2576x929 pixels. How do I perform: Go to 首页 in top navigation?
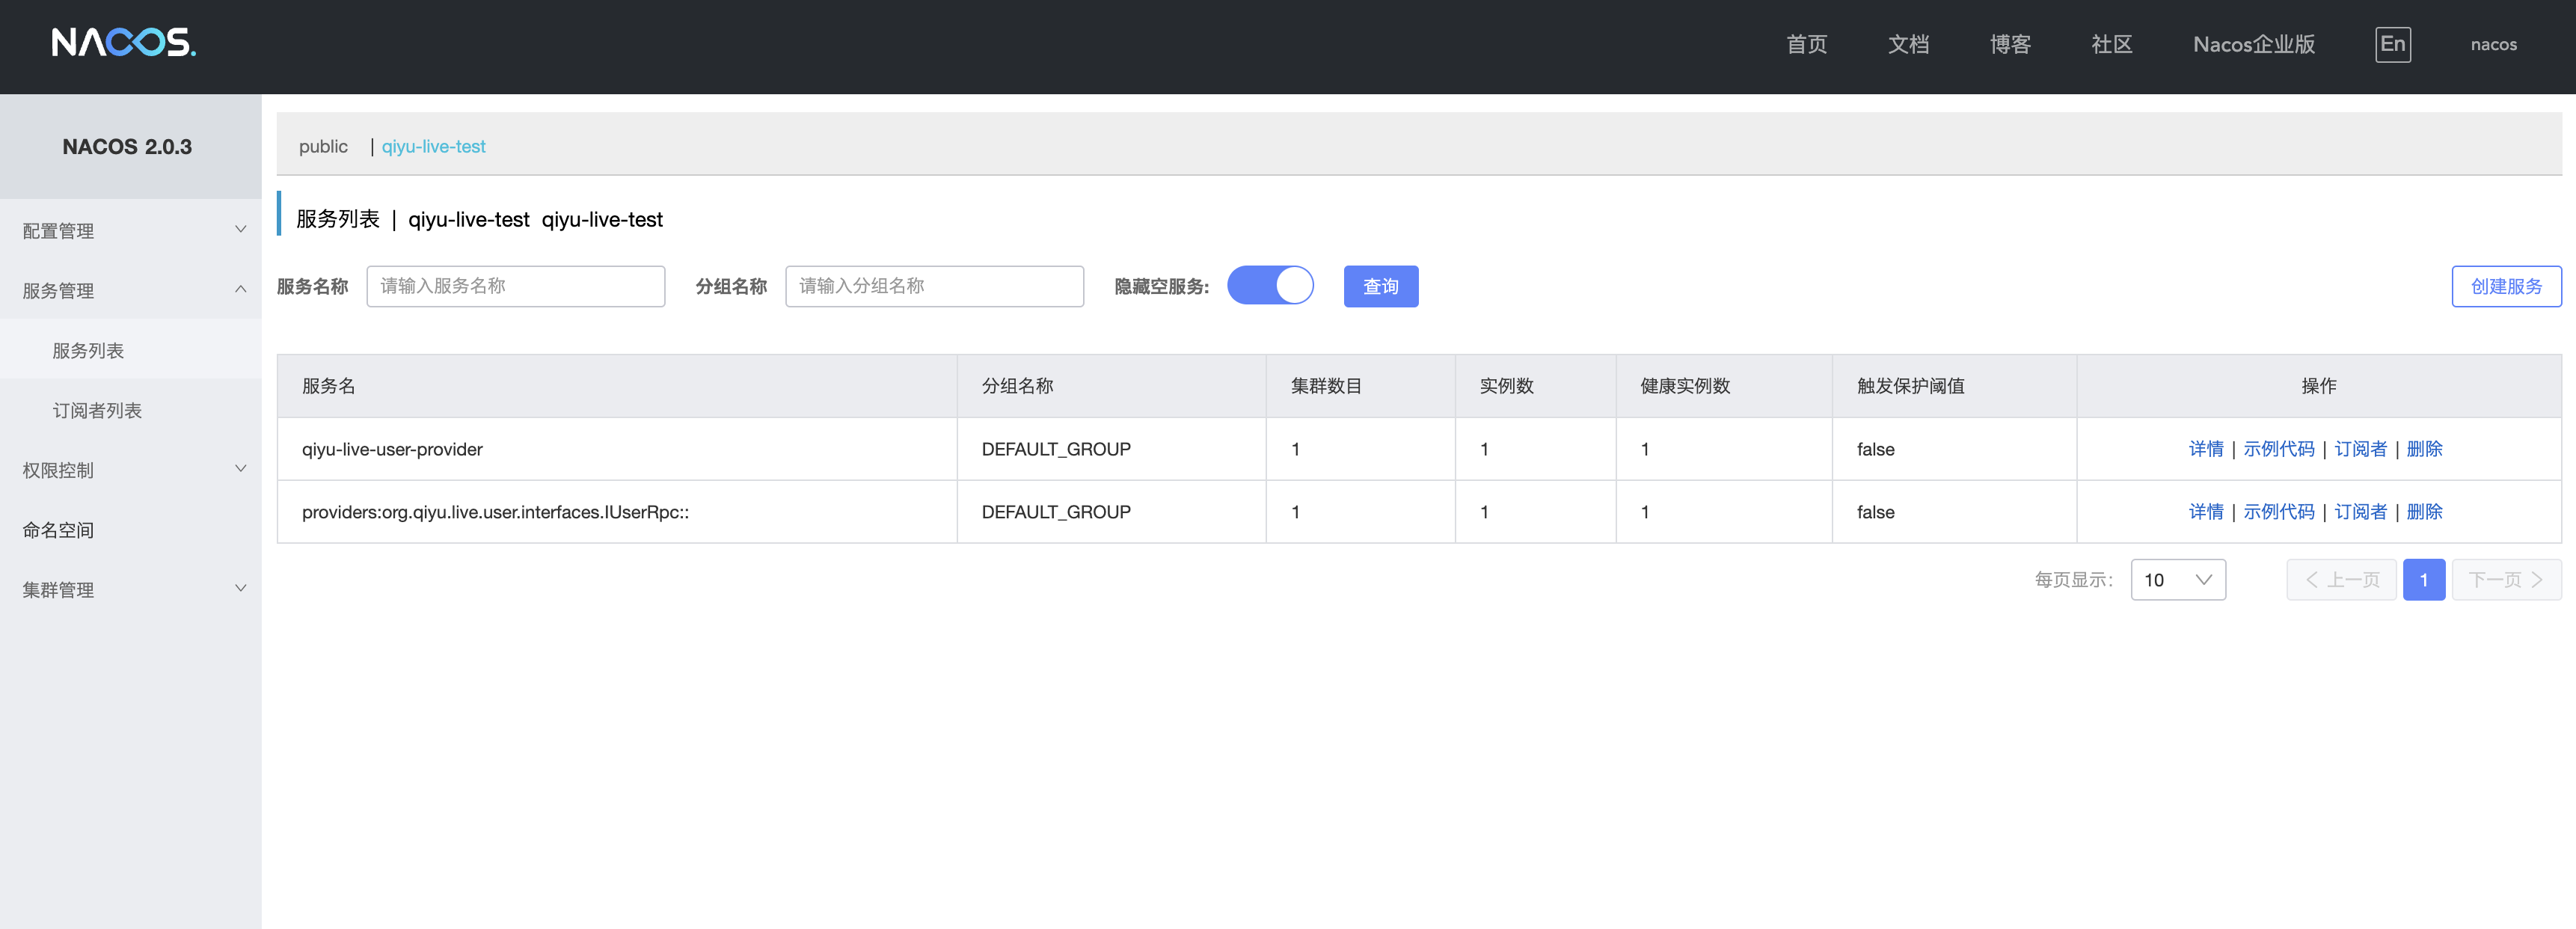pyautogui.click(x=1806, y=44)
